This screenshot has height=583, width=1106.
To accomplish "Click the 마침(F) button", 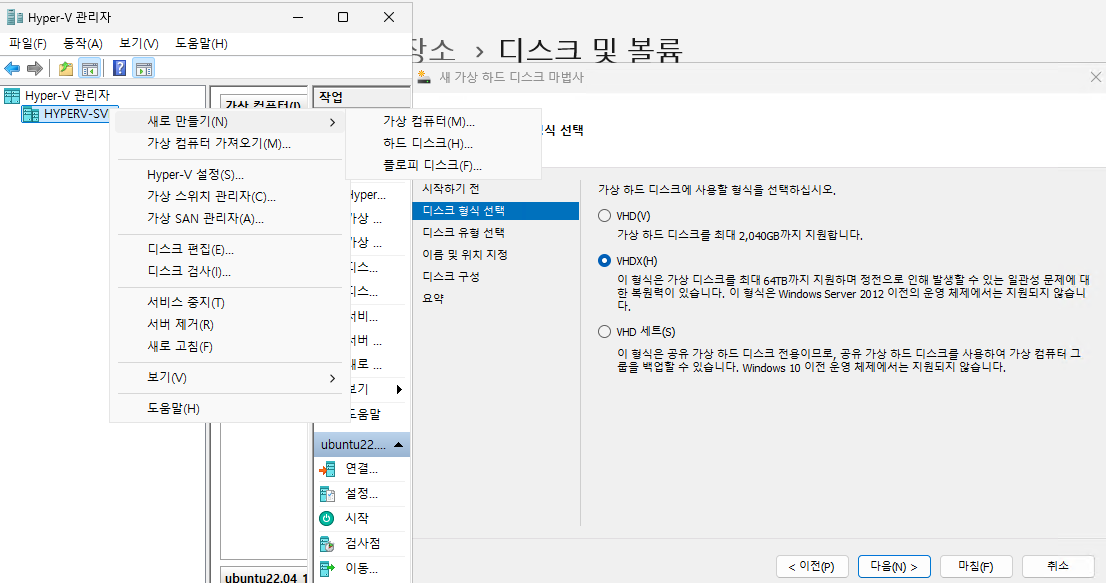I will coord(976,566).
